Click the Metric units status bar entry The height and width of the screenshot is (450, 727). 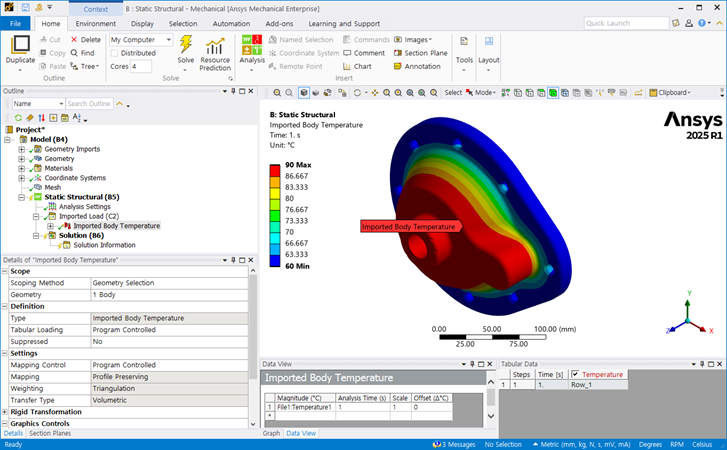[582, 444]
